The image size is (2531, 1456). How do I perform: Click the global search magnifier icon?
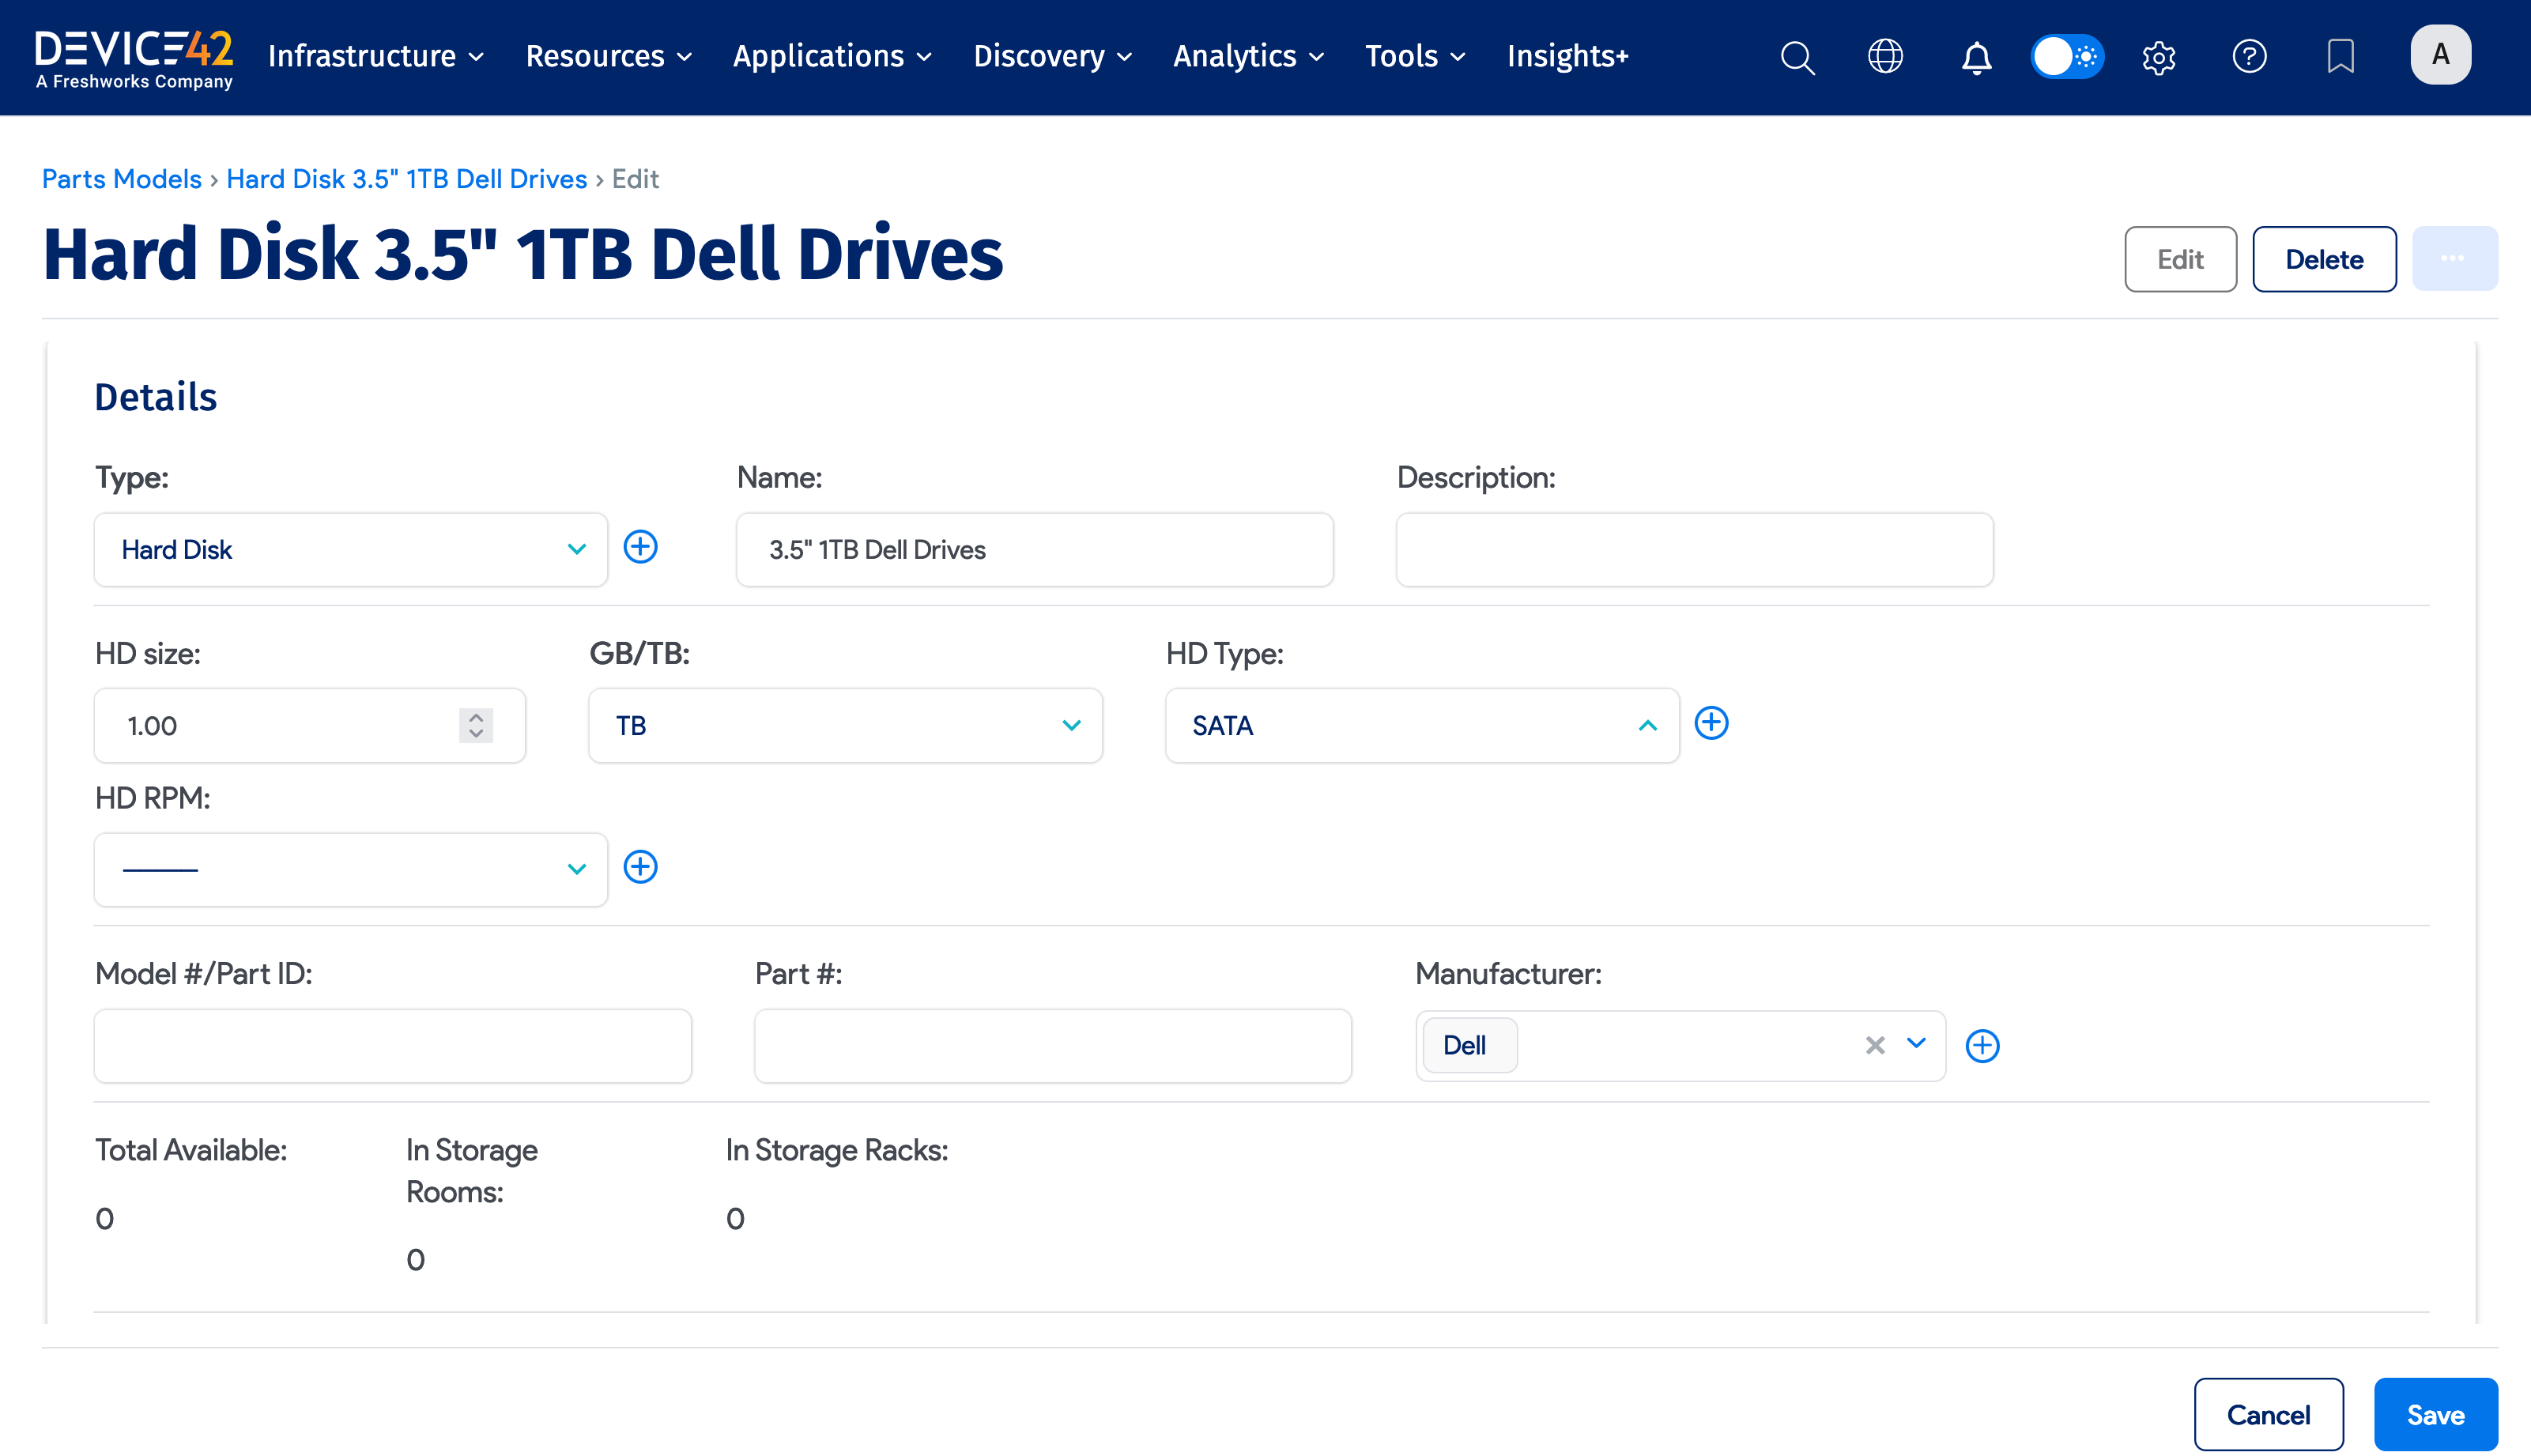click(x=1796, y=57)
